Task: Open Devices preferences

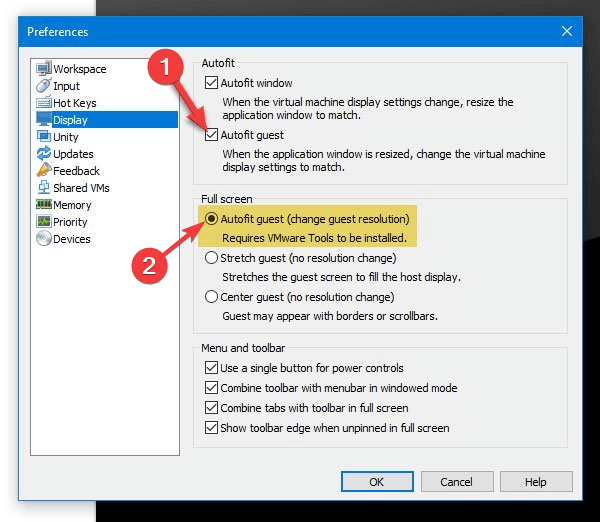Action: click(72, 239)
